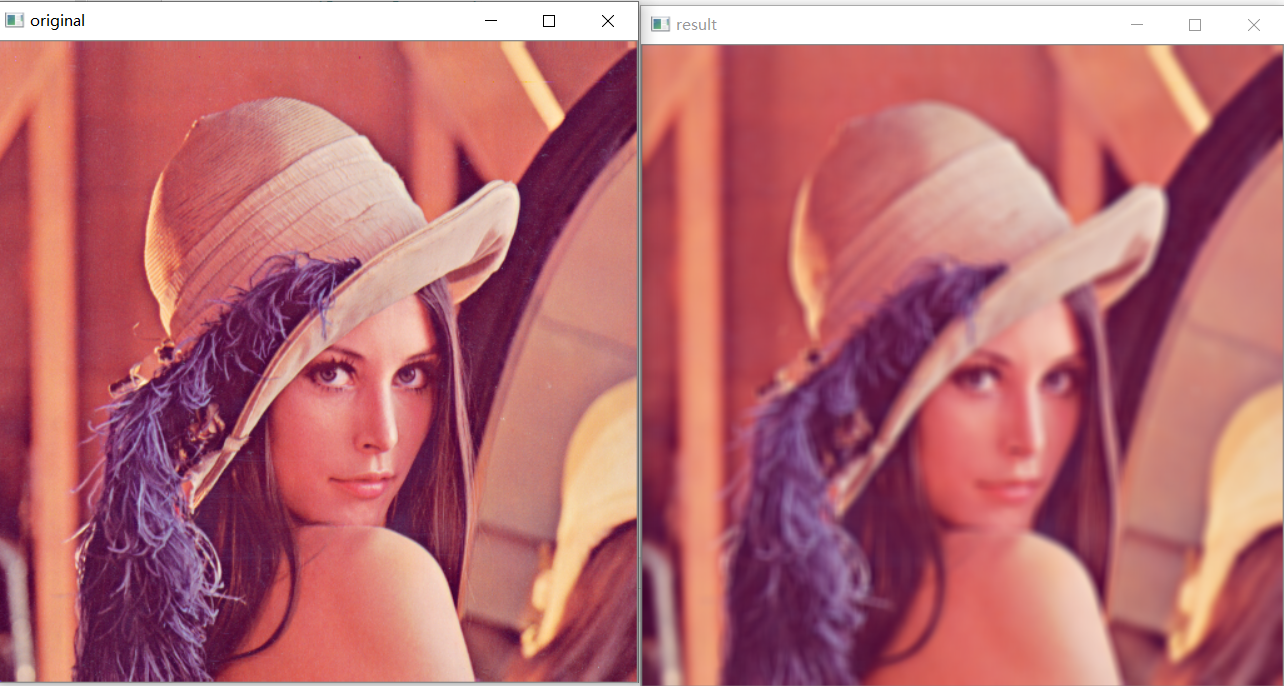The height and width of the screenshot is (686, 1284).
Task: Close the original window
Action: point(608,21)
